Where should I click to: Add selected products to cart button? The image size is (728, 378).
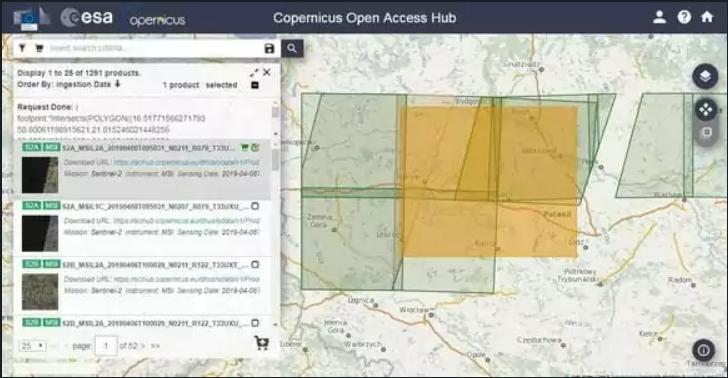click(x=262, y=343)
